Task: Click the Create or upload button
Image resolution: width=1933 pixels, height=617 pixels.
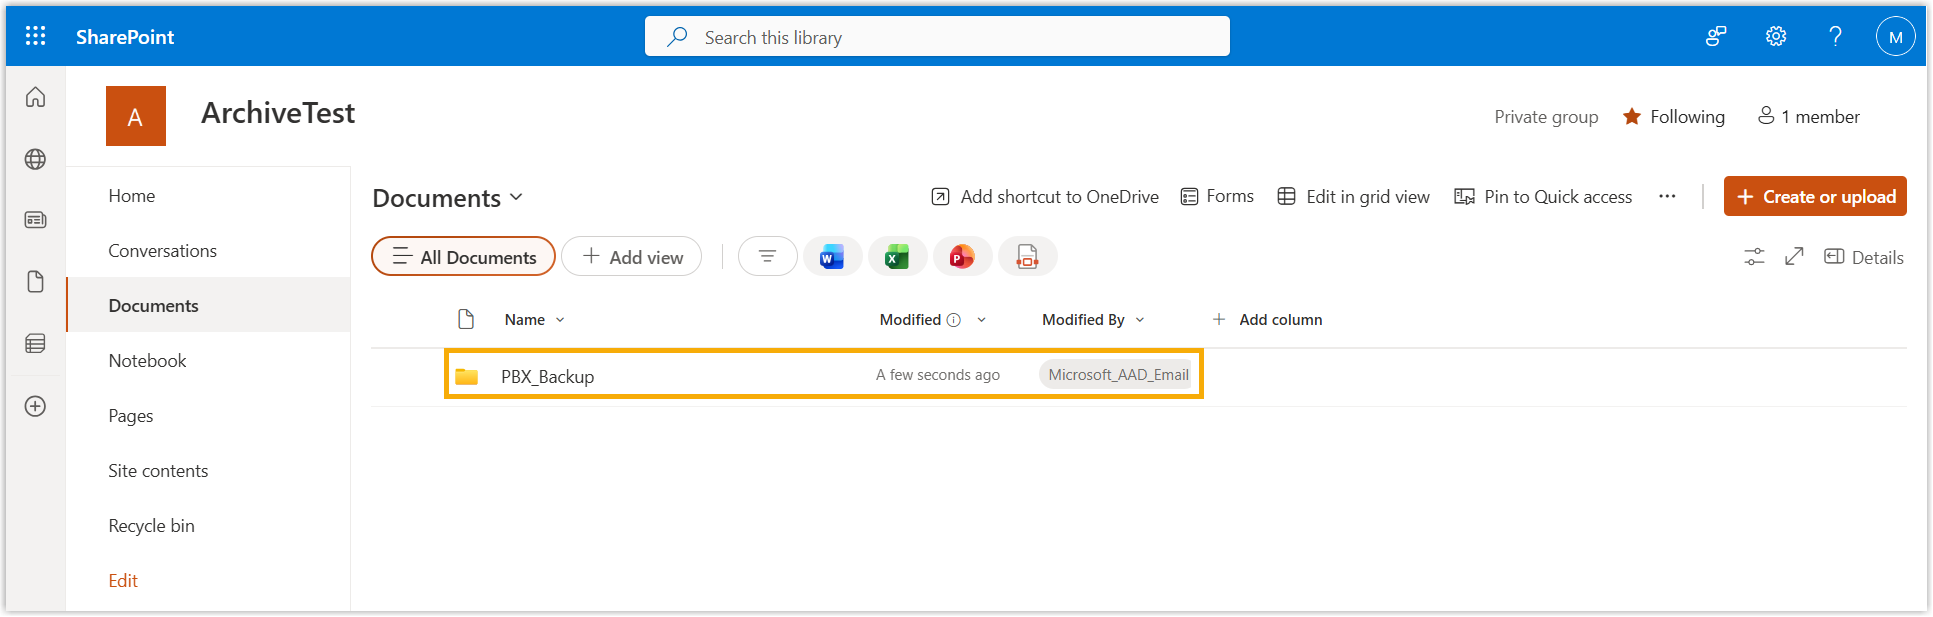Action: 1814,197
